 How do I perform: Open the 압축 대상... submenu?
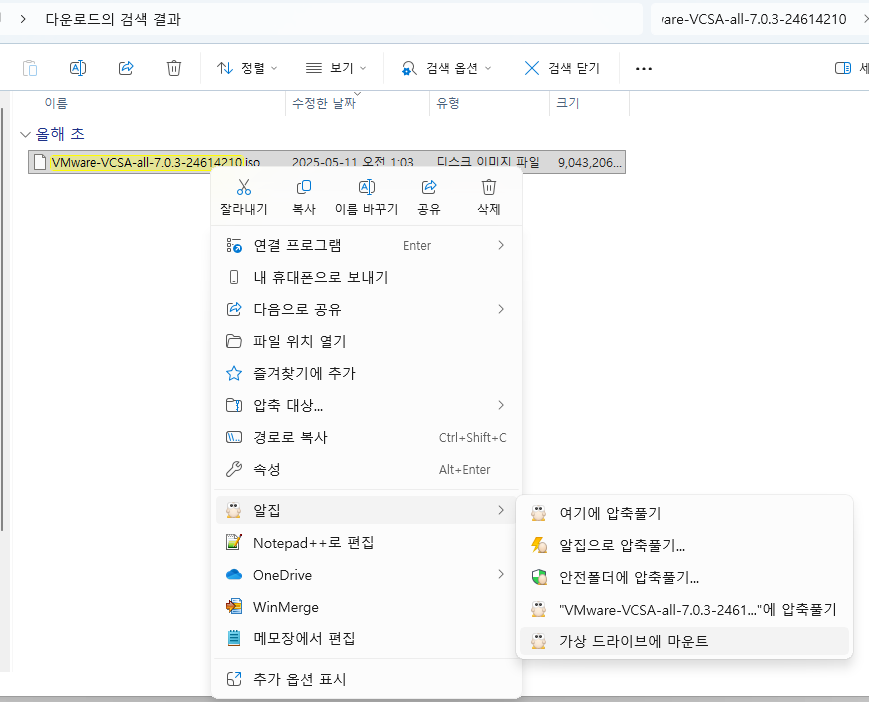click(x=366, y=405)
